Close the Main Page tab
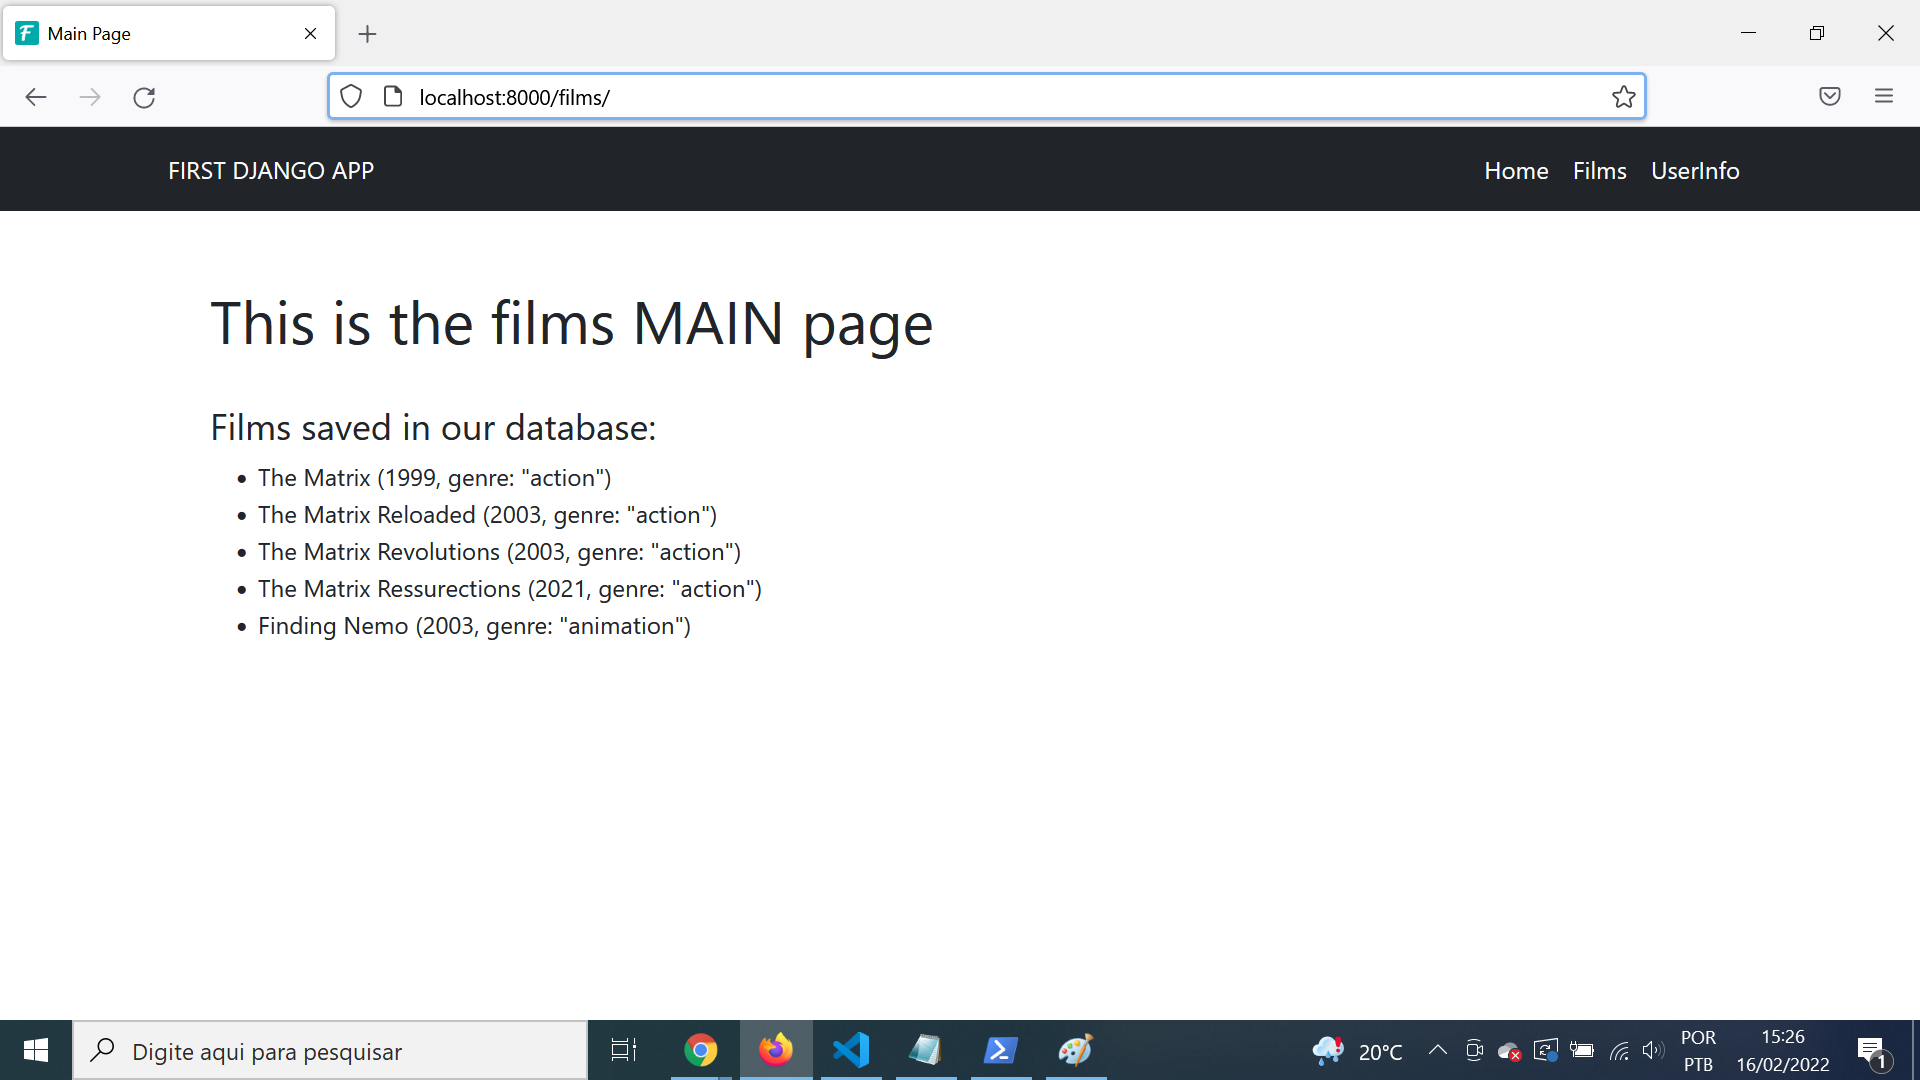 pos(310,34)
